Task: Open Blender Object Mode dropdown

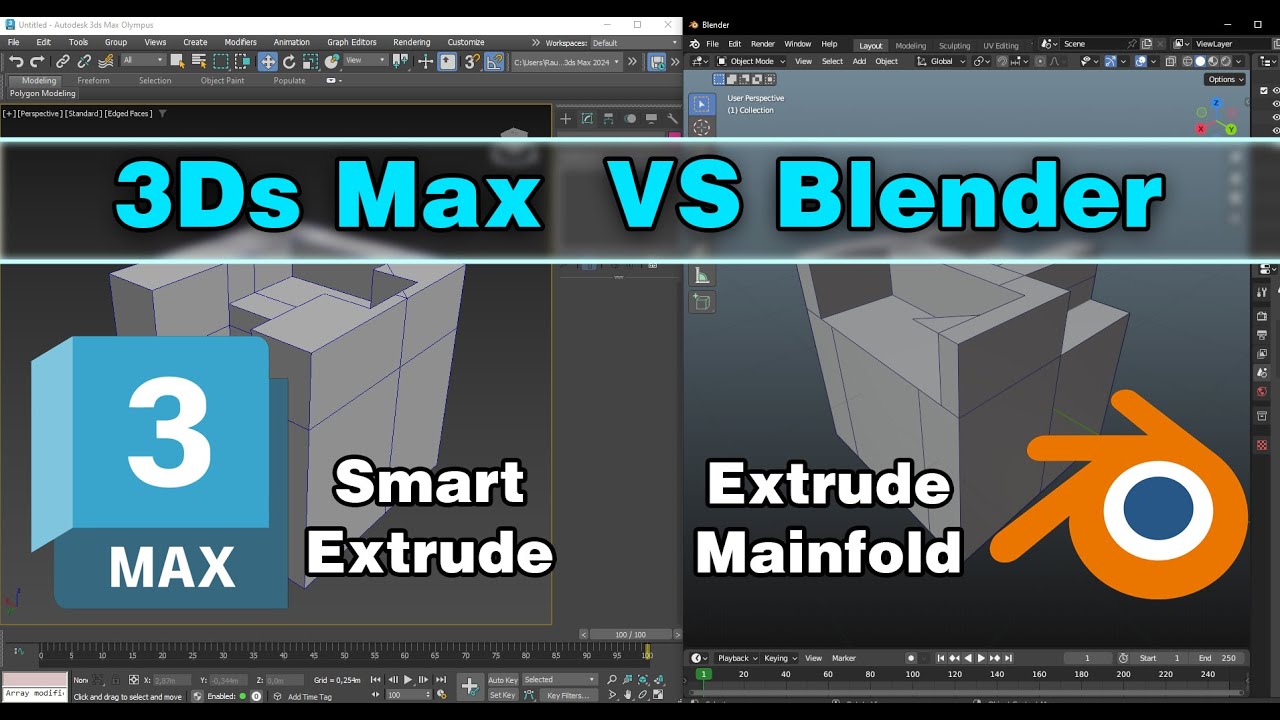Action: pyautogui.click(x=751, y=61)
